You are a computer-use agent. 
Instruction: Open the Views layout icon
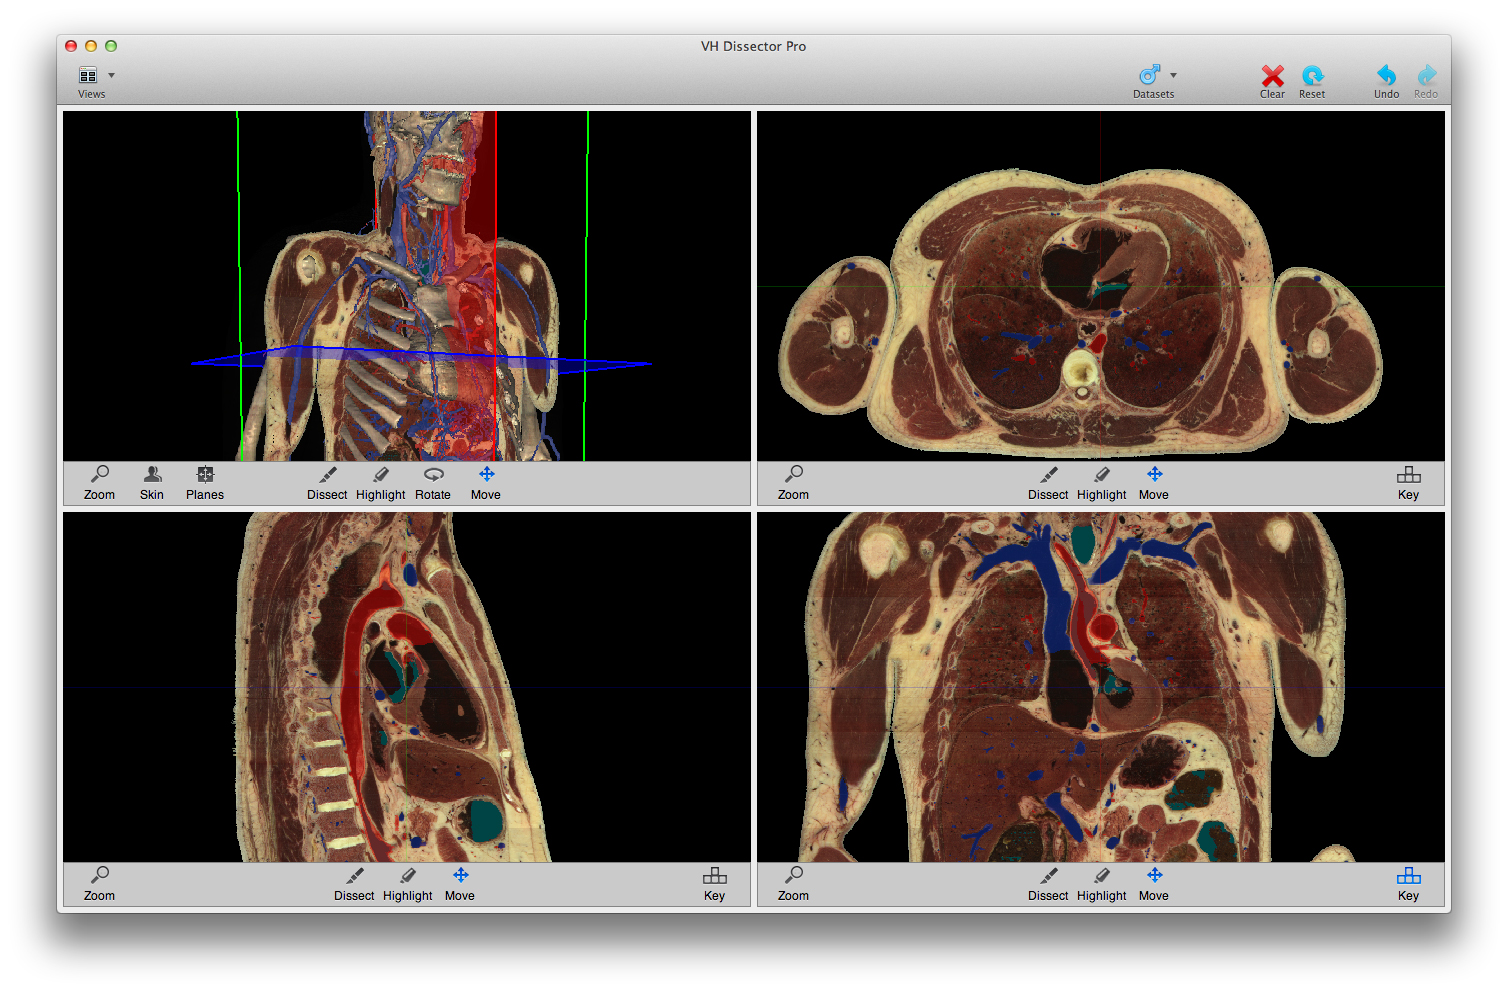(88, 75)
